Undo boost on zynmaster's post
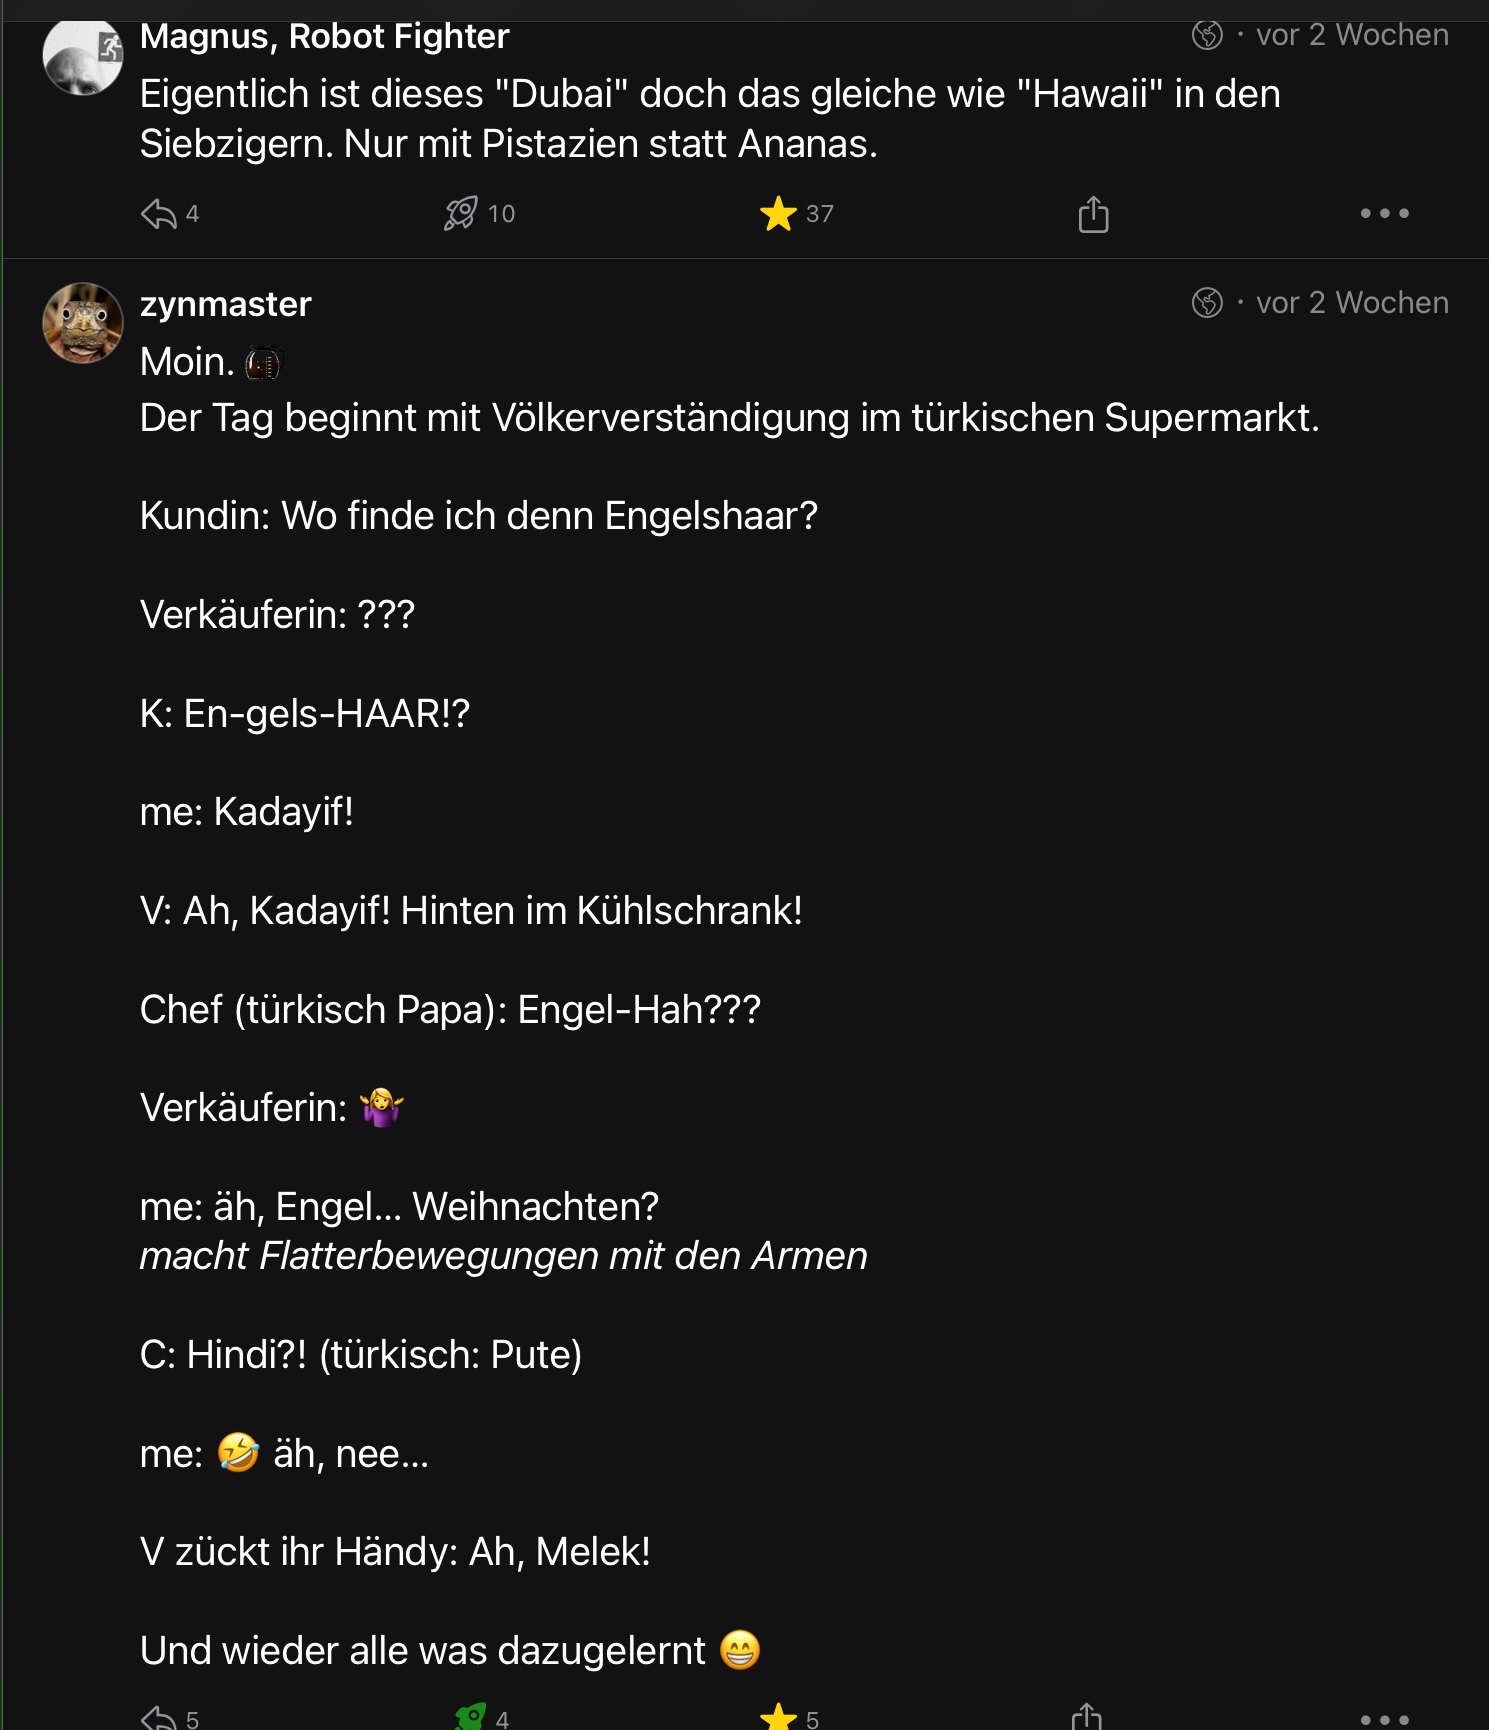 (x=470, y=1717)
